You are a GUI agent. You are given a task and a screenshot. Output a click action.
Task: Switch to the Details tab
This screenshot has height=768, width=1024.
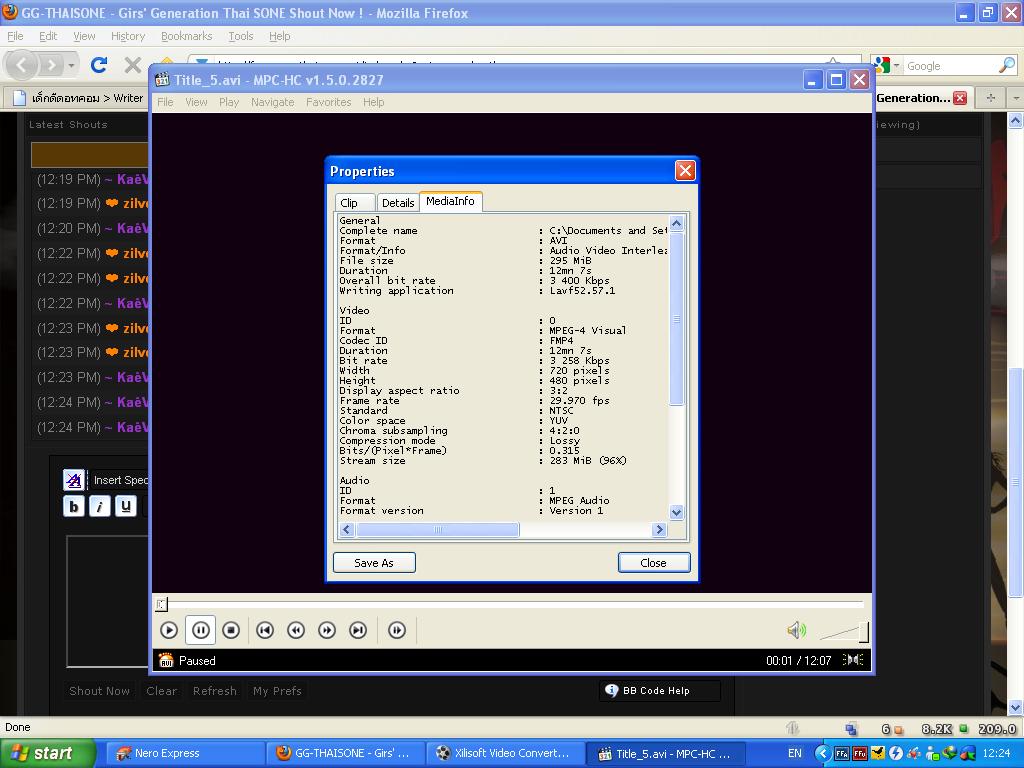tap(397, 203)
